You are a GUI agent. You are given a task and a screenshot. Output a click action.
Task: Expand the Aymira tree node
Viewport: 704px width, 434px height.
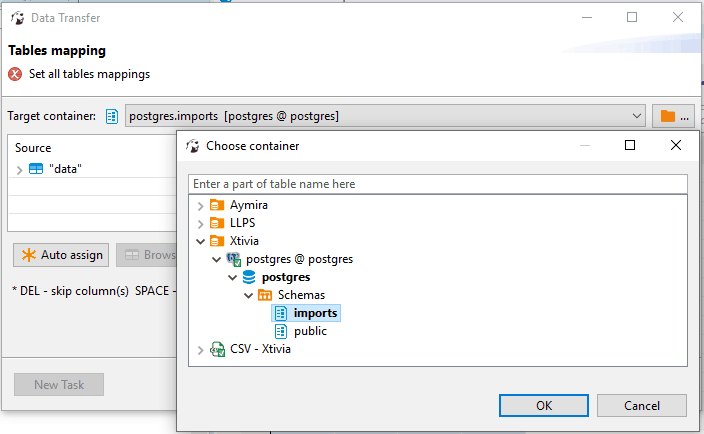coord(201,205)
